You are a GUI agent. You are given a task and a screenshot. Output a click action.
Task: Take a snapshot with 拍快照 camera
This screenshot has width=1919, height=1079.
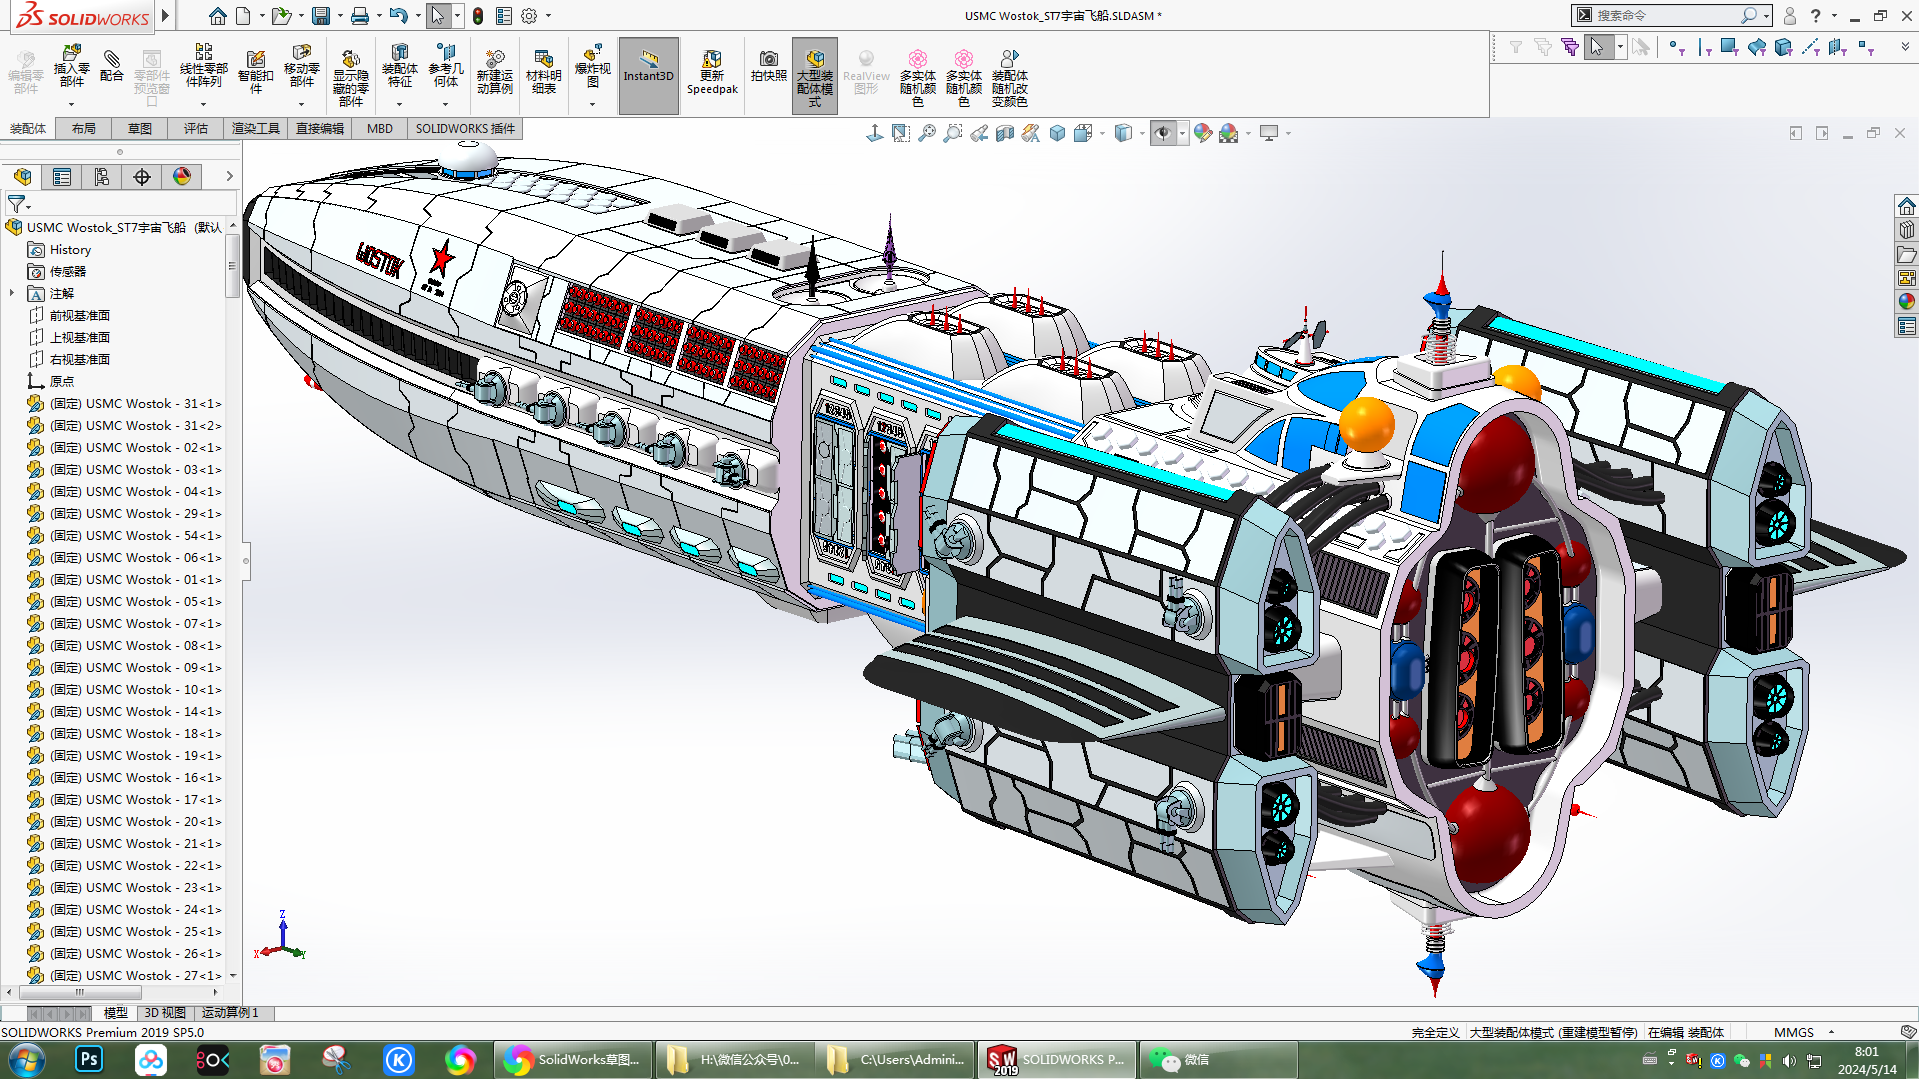click(768, 66)
